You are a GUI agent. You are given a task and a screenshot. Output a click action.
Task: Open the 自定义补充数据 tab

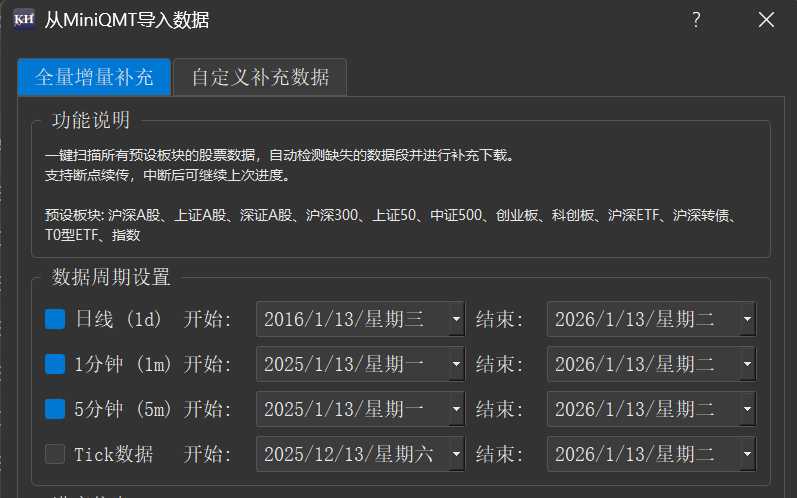coord(260,76)
